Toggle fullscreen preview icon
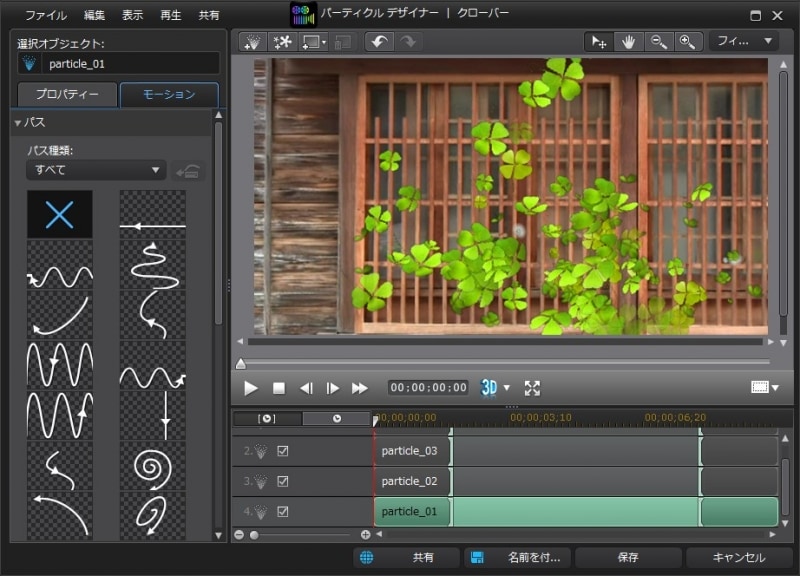The height and width of the screenshot is (576, 800). (532, 388)
